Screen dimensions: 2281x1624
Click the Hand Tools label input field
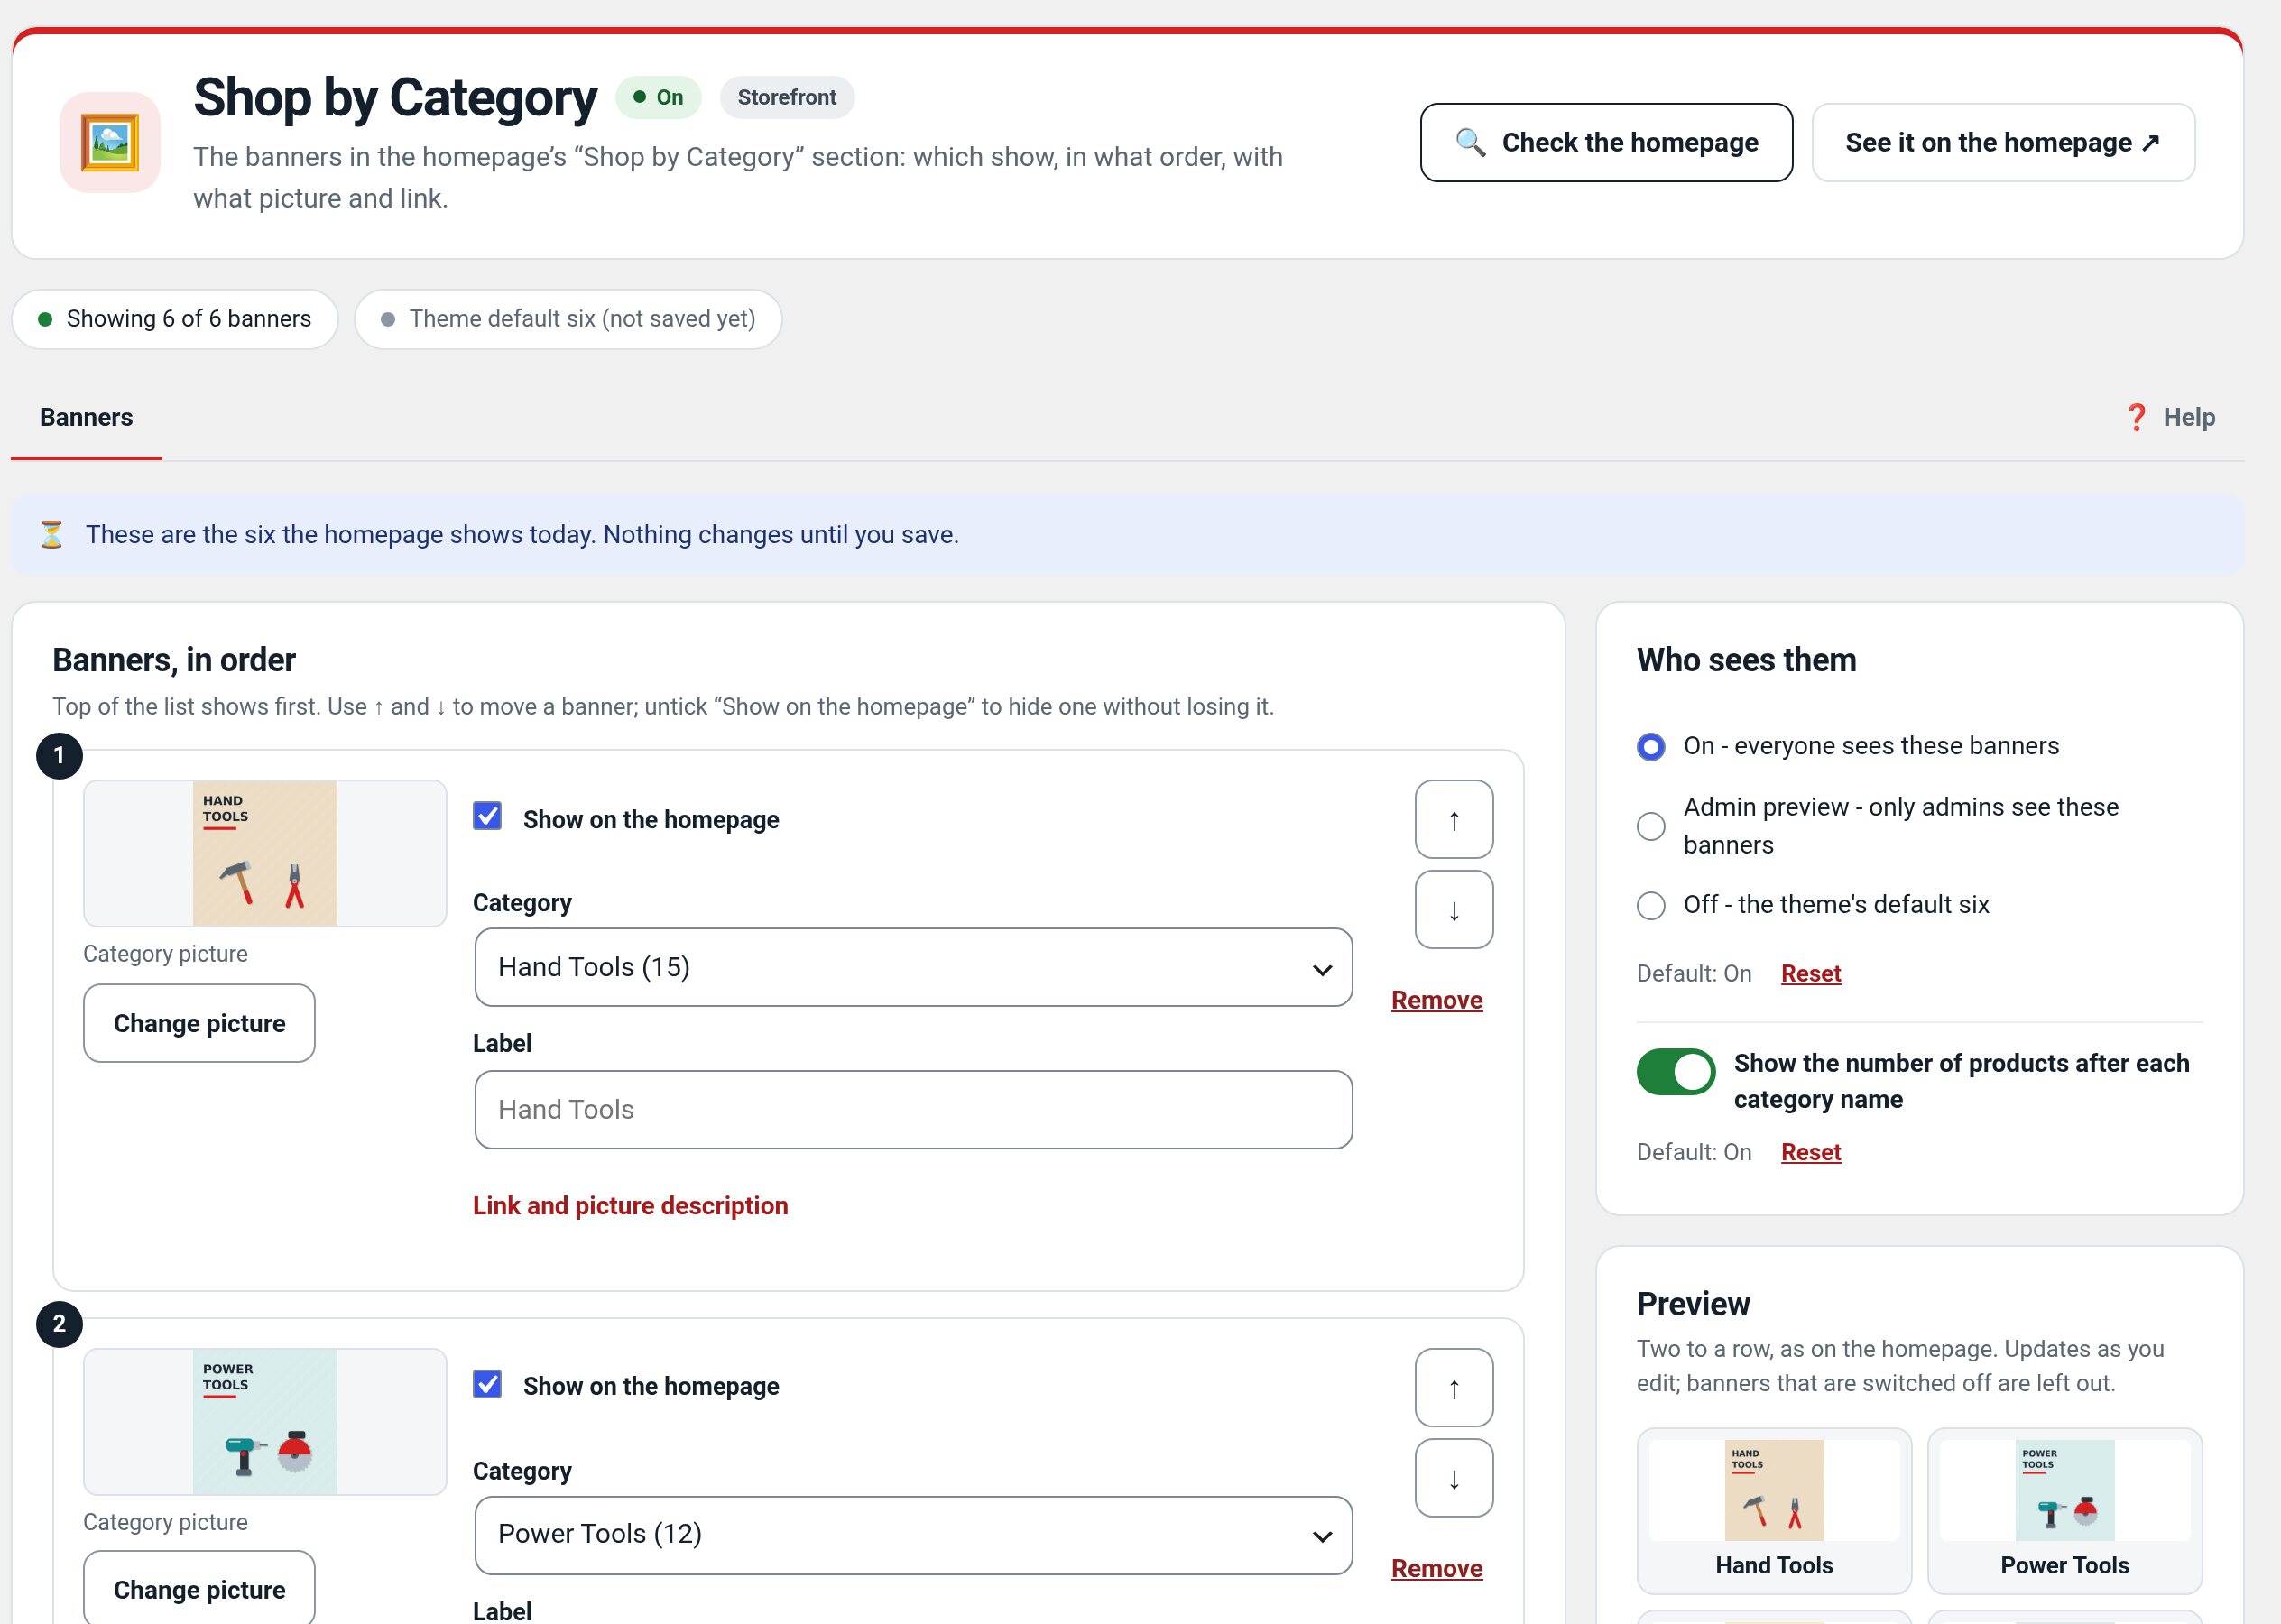(x=913, y=1109)
